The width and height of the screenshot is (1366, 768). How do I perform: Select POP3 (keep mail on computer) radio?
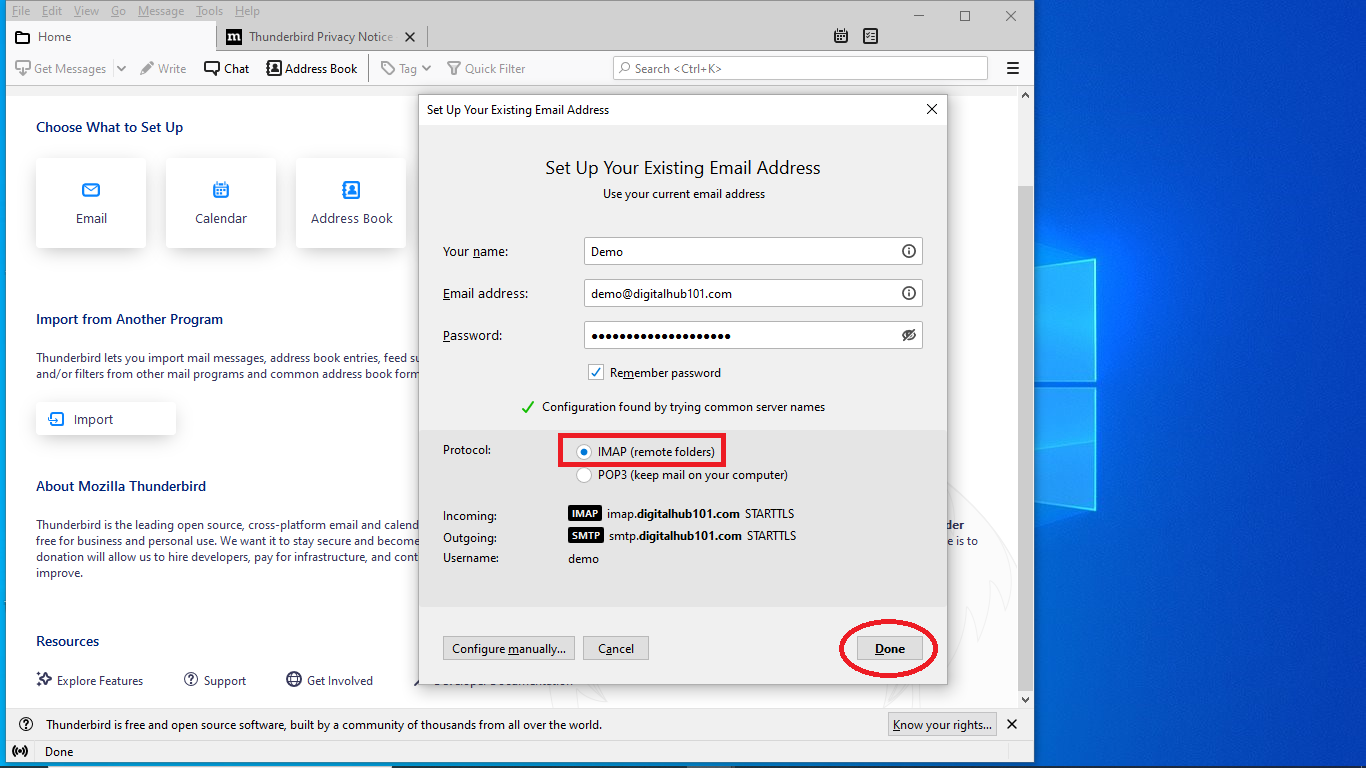[x=584, y=475]
